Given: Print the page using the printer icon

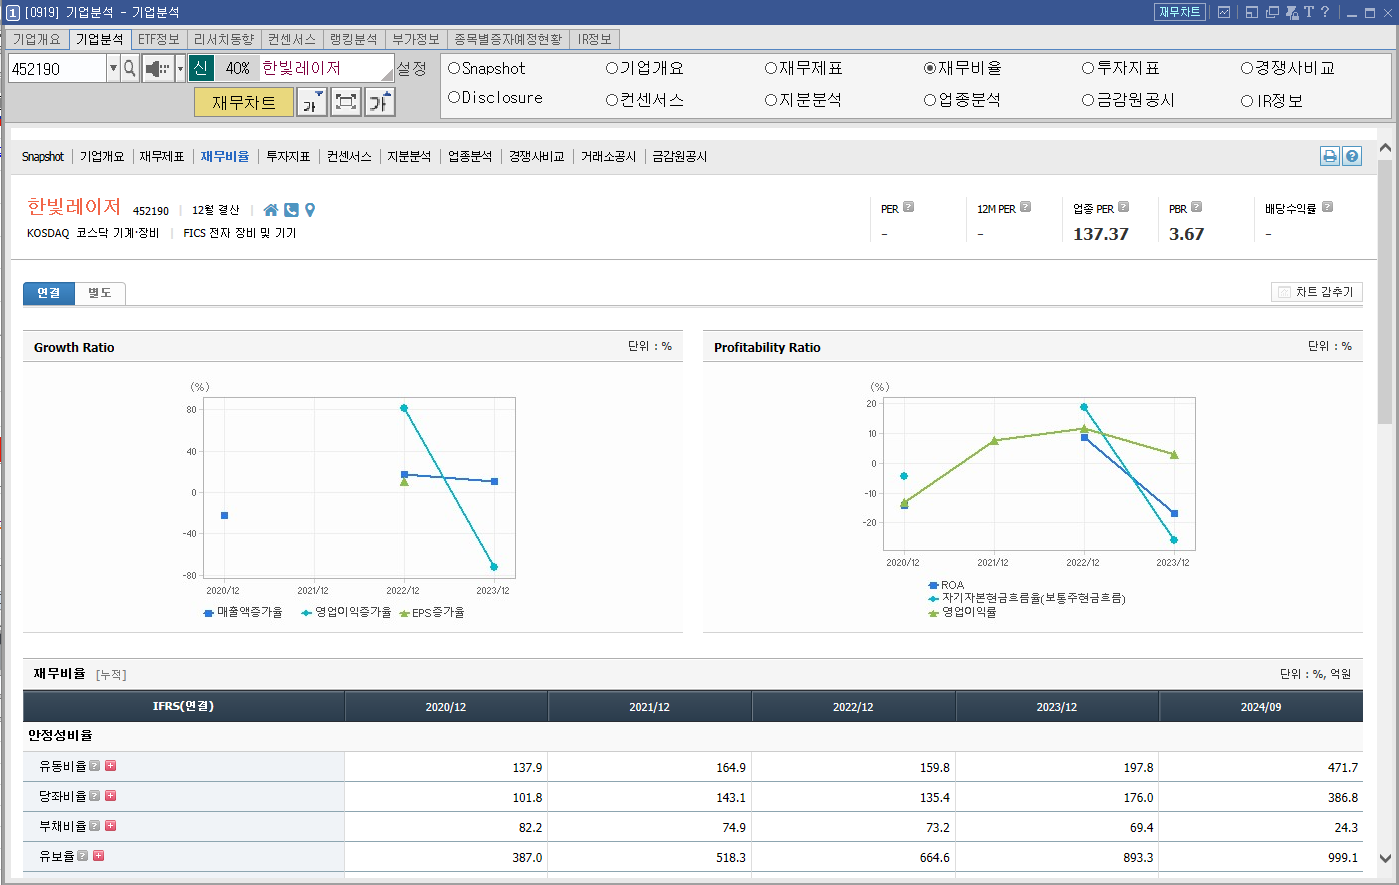Looking at the screenshot, I should coord(1330,156).
